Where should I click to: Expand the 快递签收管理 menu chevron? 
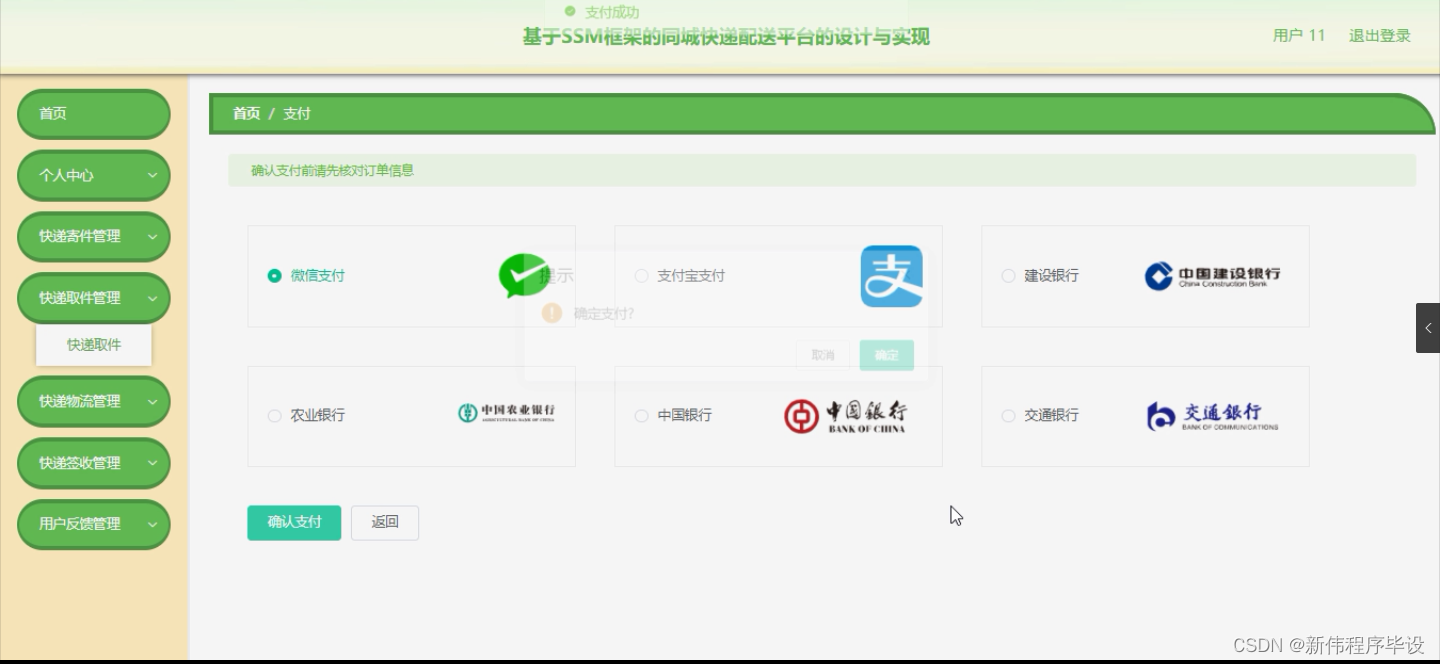tap(153, 463)
